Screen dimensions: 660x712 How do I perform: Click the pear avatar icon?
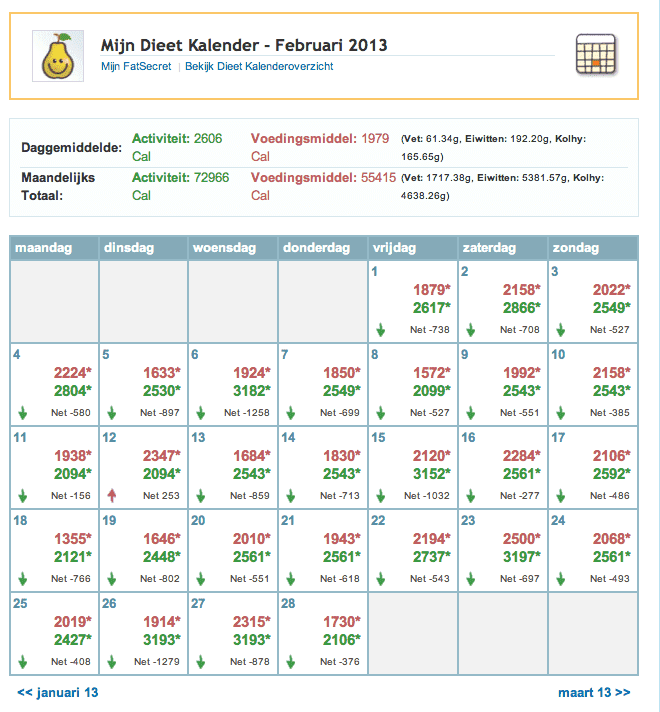tap(58, 56)
